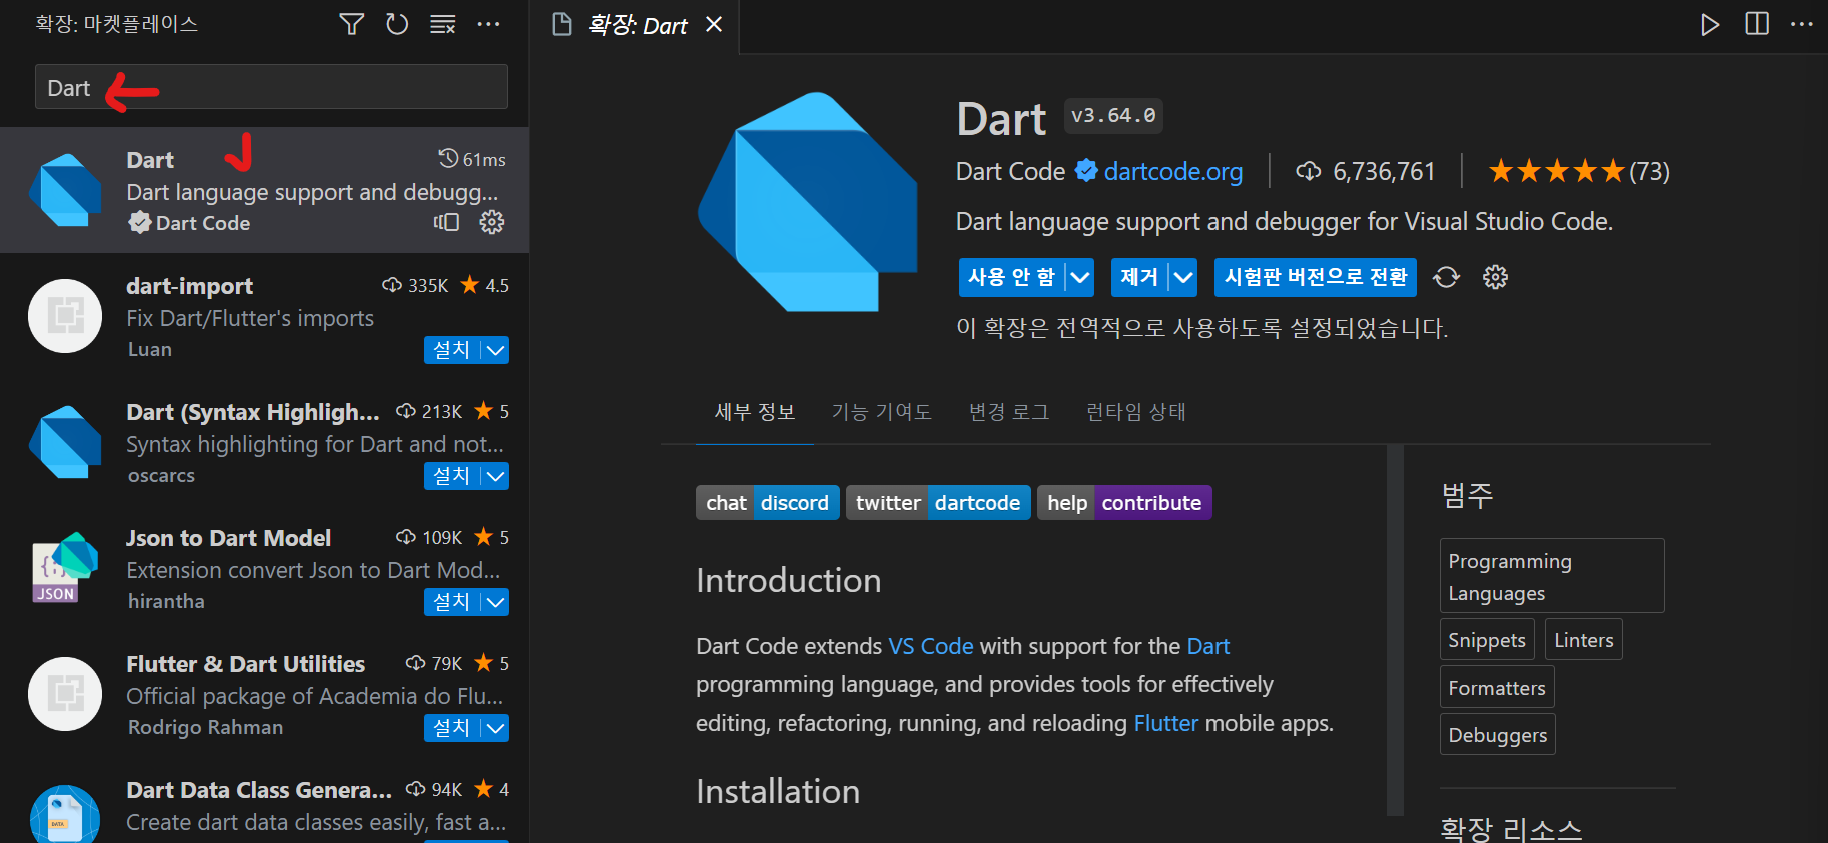The width and height of the screenshot is (1828, 843).
Task: Open the twitter dartcode badge
Action: coord(938,503)
